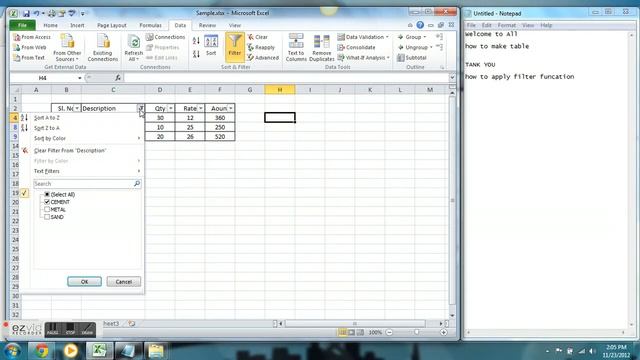Open Chrome from the taskbar
This screenshot has width=640, height=360.
(x=41, y=351)
